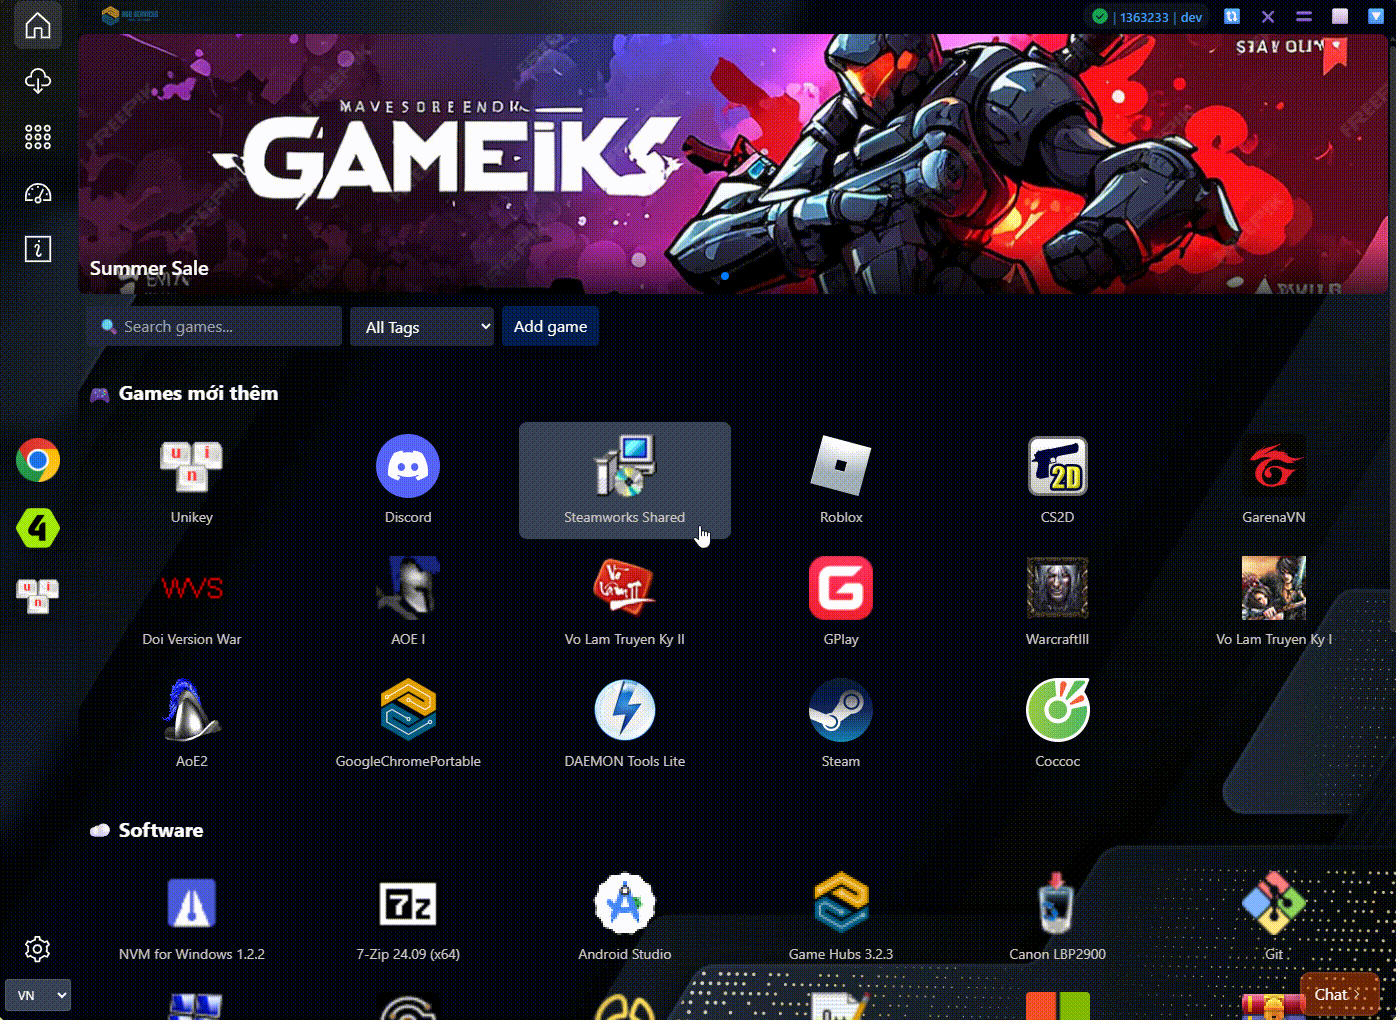The height and width of the screenshot is (1020, 1396).
Task: Go to Home tab in sidebar
Action: (x=38, y=25)
